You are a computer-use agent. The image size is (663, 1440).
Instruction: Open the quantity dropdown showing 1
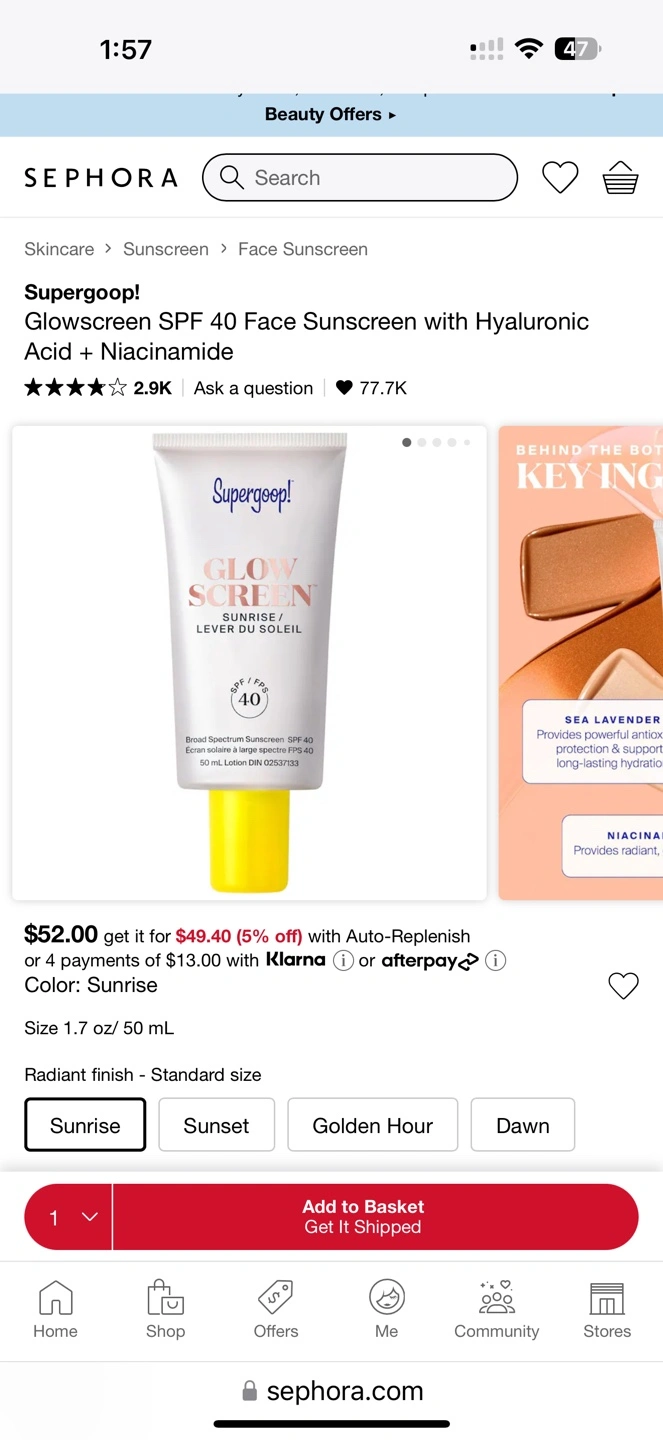69,1217
